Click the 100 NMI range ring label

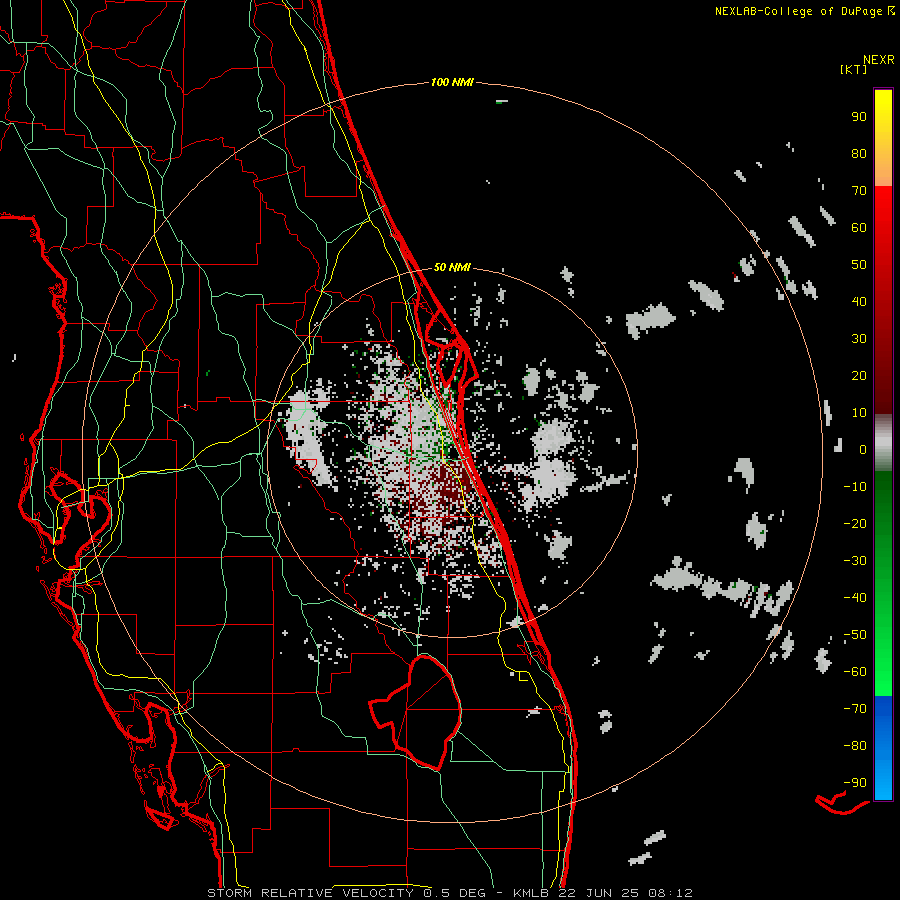452,82
